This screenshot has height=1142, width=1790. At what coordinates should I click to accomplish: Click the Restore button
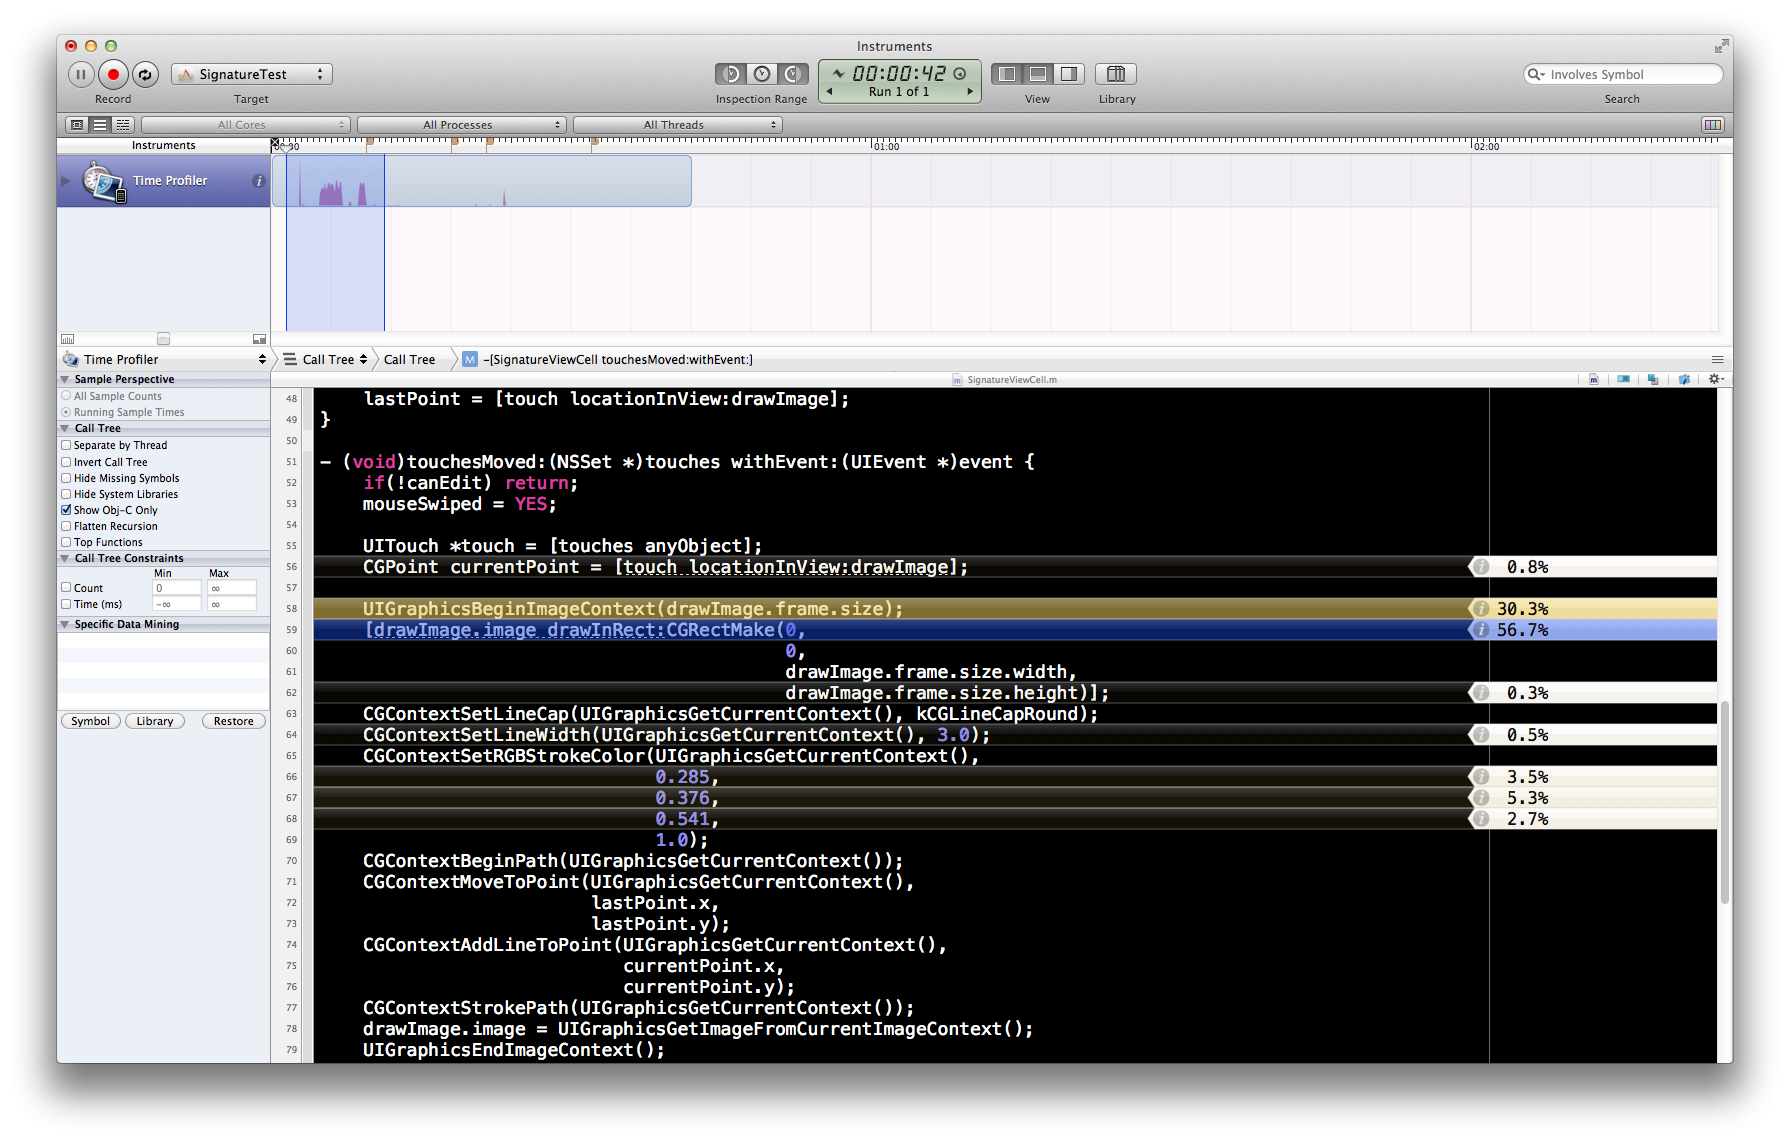pos(234,721)
